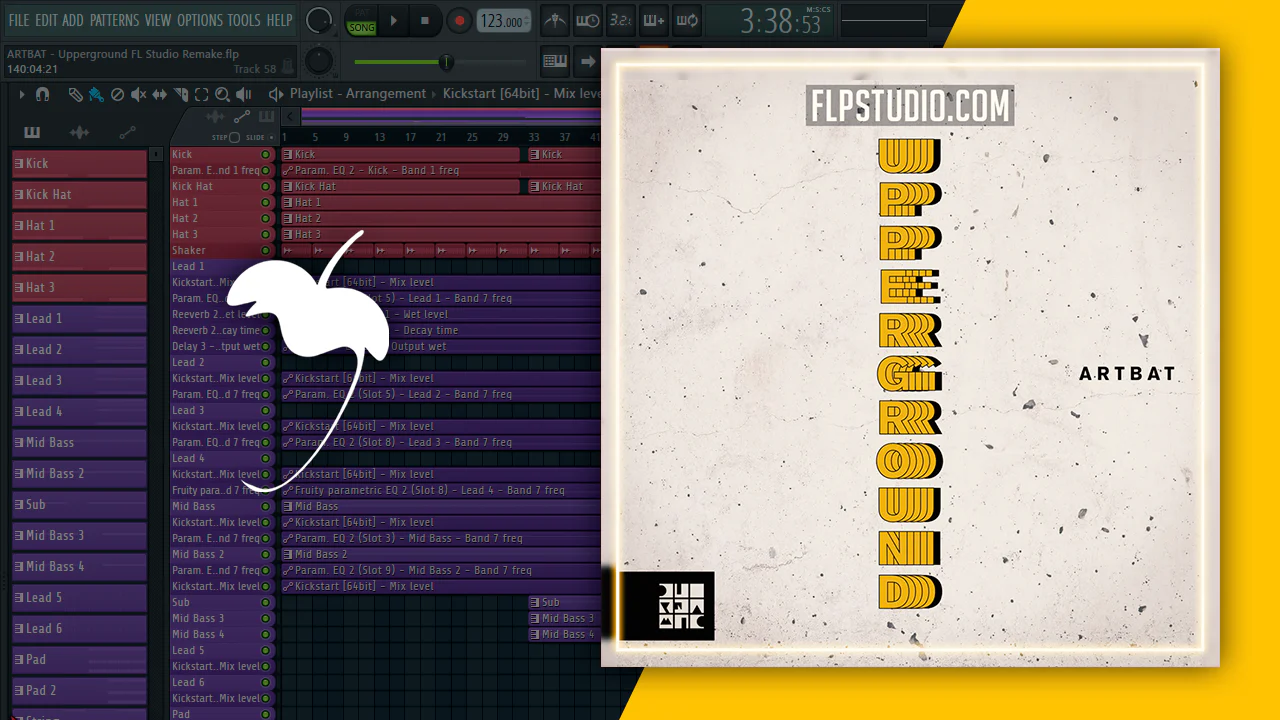Select Kick Hat pattern in picker panel

(x=79, y=194)
